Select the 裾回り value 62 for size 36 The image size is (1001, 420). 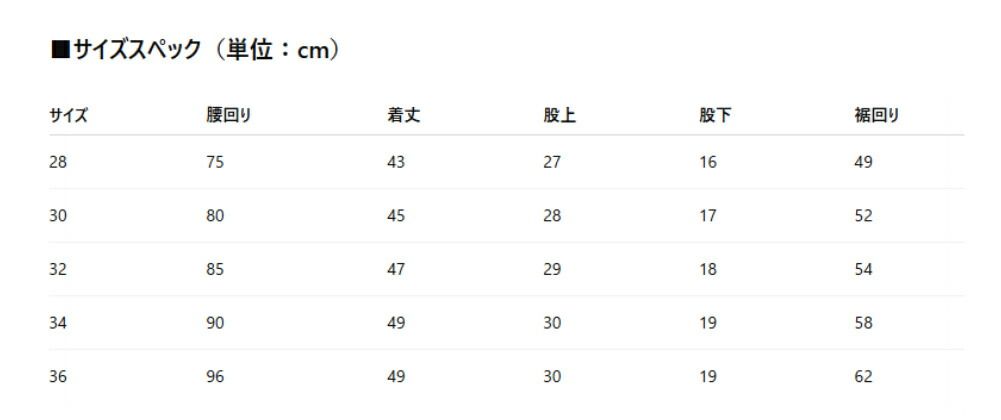point(864,377)
